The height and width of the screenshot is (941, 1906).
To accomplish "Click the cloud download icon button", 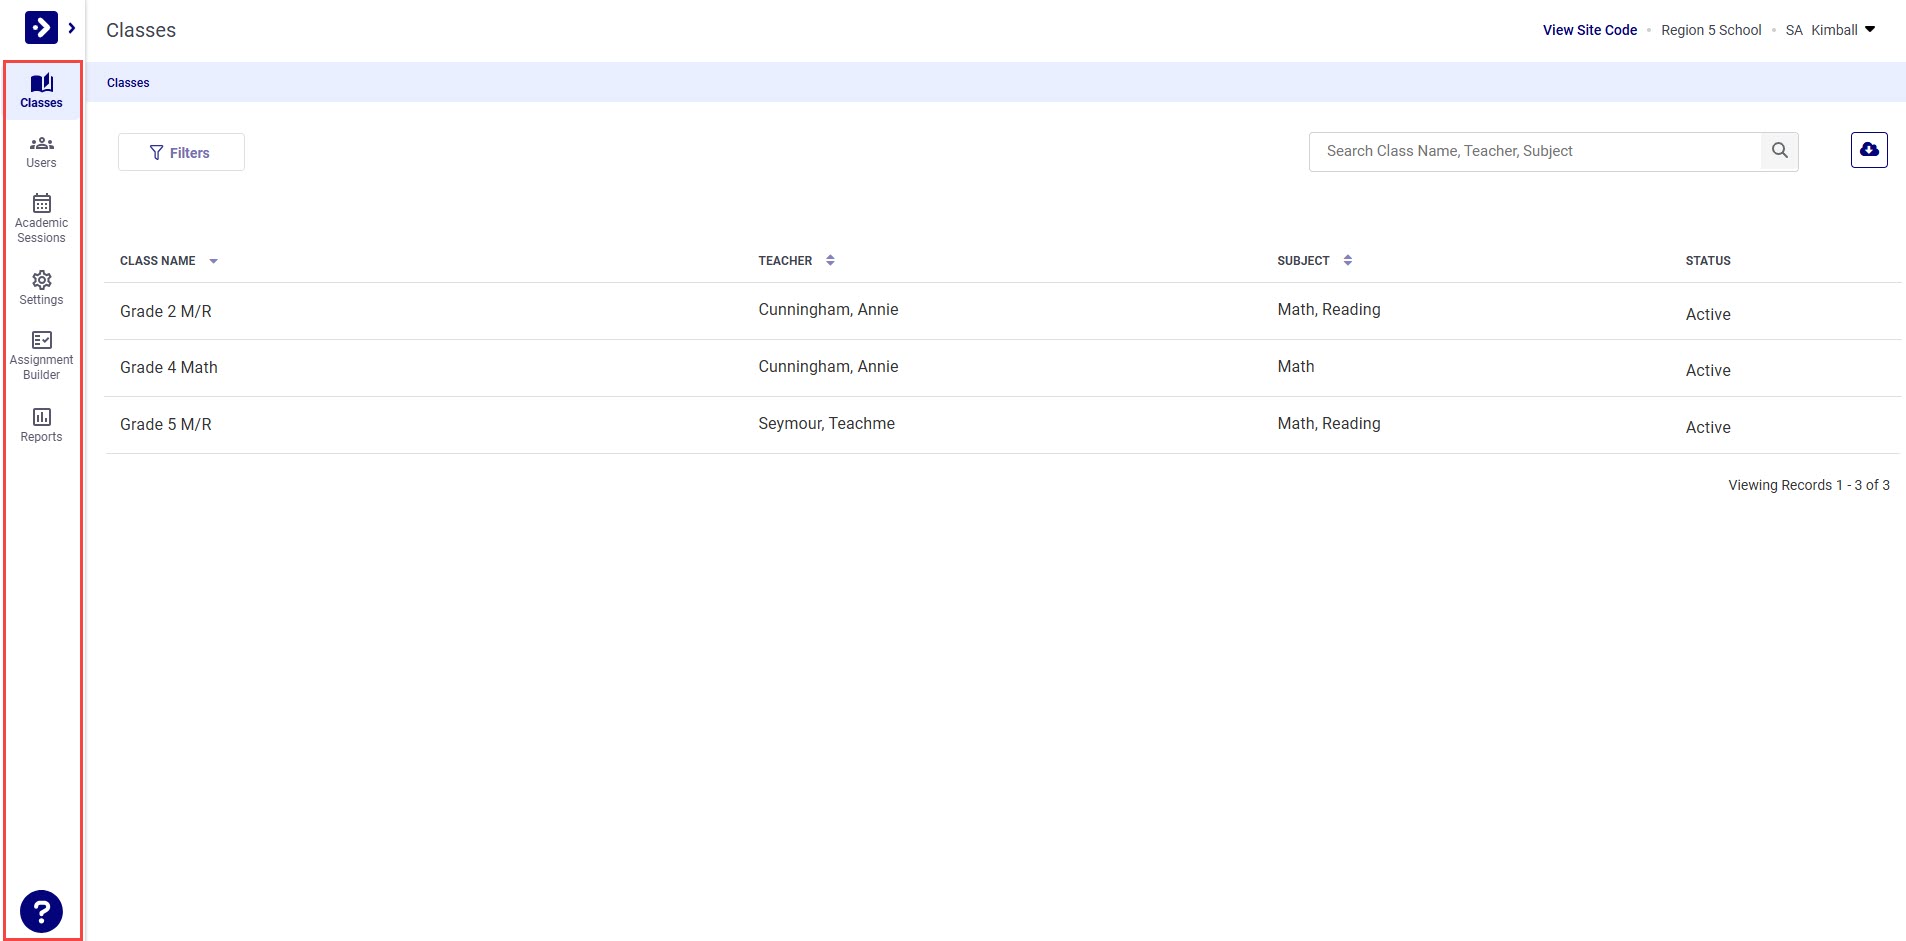I will tap(1868, 150).
